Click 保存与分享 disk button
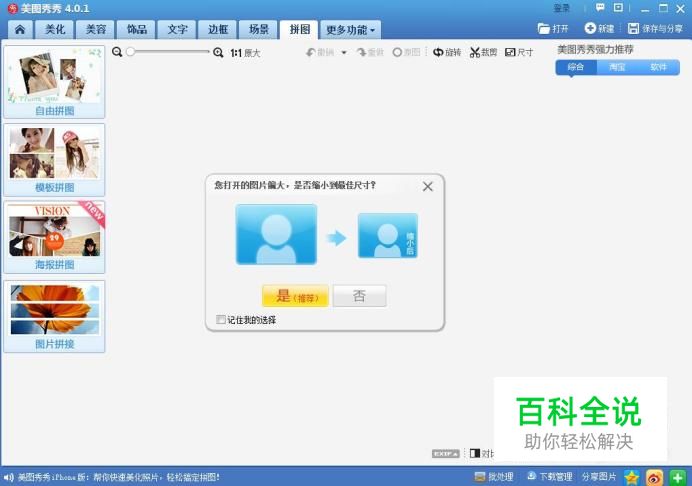Image resolution: width=692 pixels, height=486 pixels. pos(655,29)
